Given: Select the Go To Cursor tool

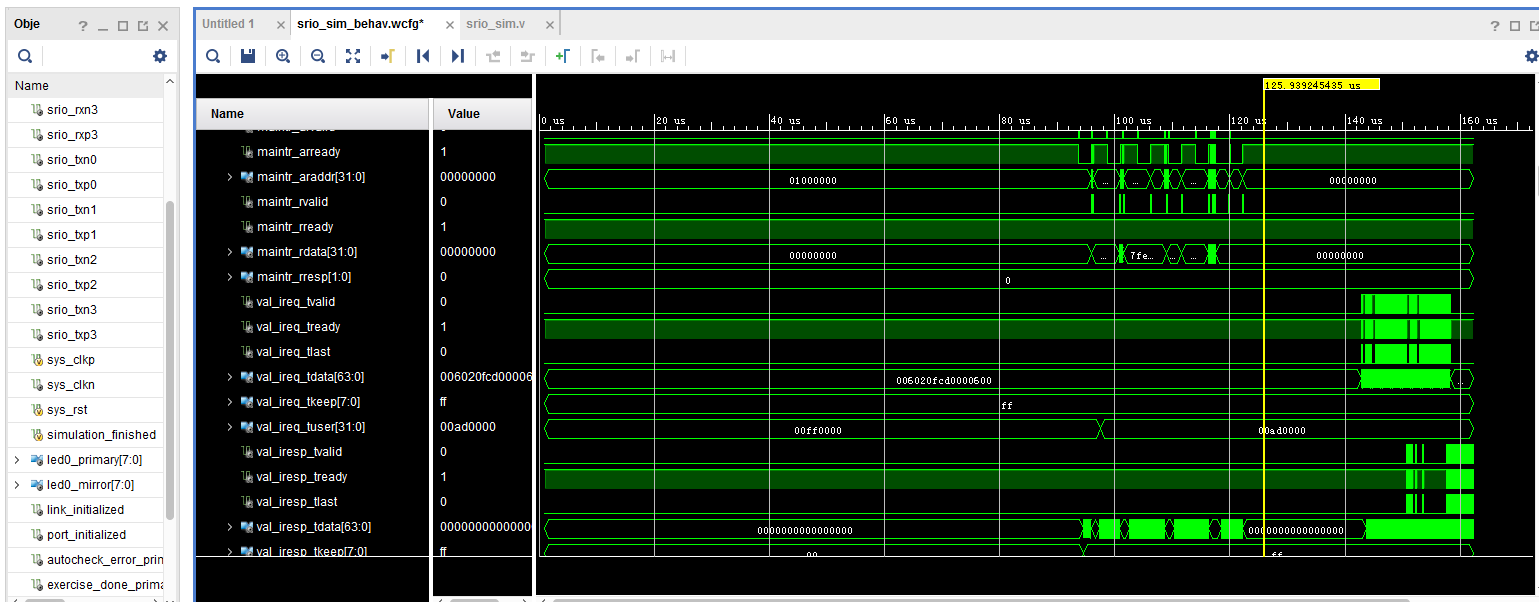Looking at the screenshot, I should [x=387, y=56].
